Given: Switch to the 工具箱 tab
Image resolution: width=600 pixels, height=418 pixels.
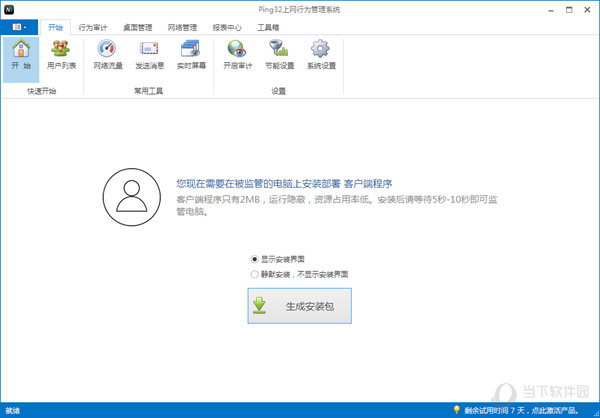Looking at the screenshot, I should pos(268,28).
